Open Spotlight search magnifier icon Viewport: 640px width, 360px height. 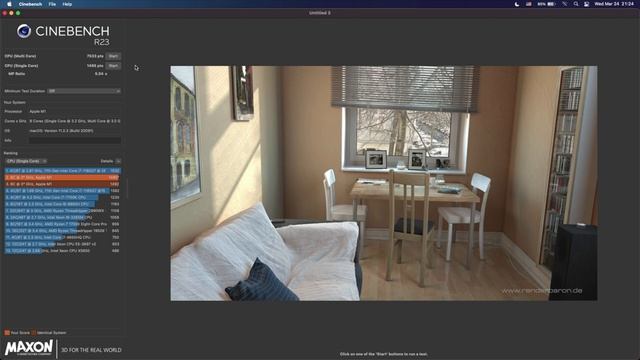coord(576,4)
